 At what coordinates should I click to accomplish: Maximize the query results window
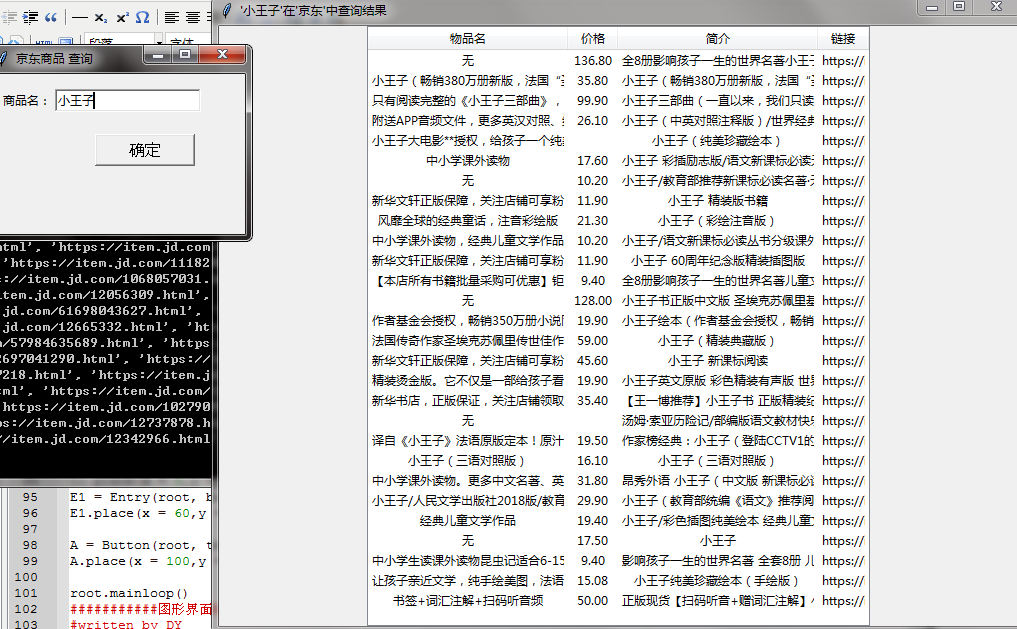click(959, 6)
